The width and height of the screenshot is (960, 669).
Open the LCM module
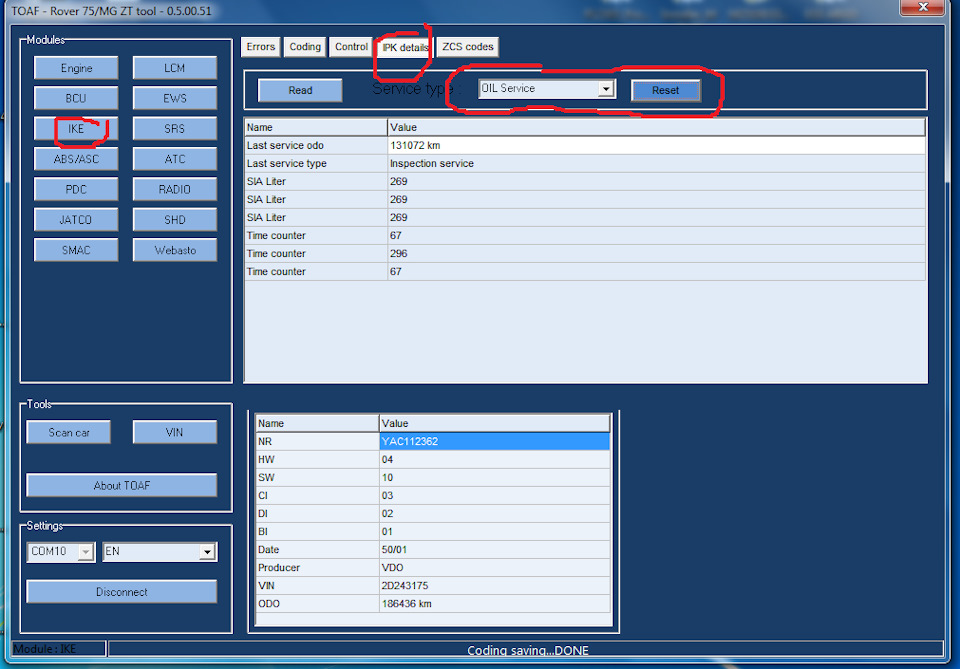174,68
